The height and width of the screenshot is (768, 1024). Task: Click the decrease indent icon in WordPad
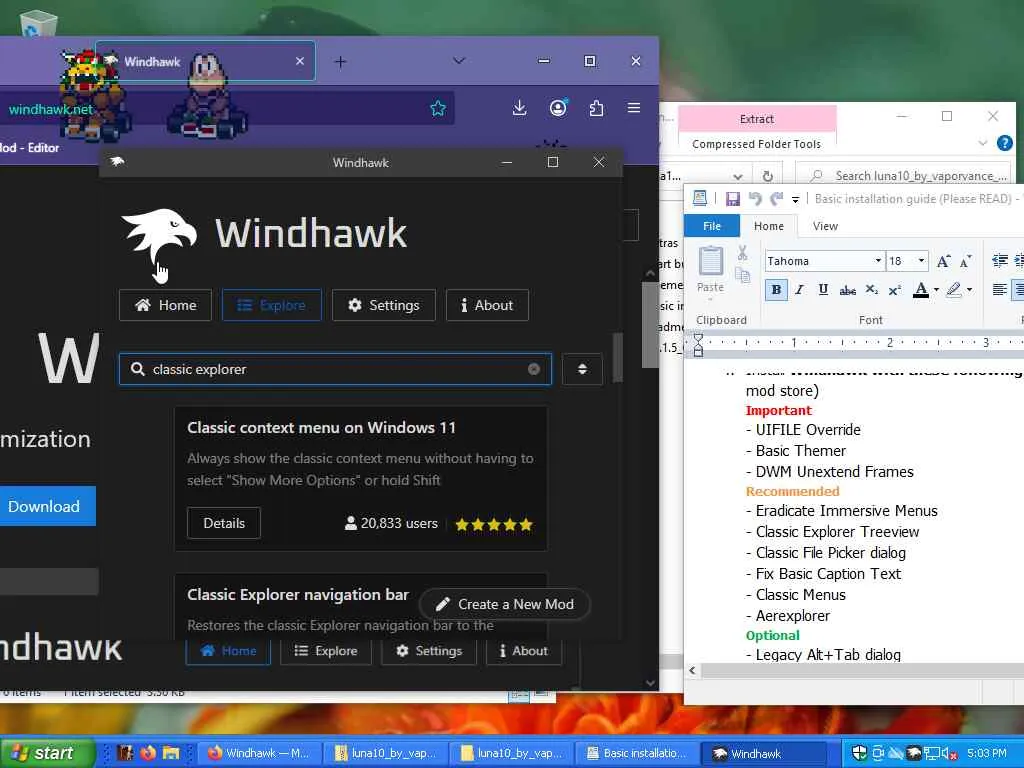pyautogui.click(x=999, y=261)
